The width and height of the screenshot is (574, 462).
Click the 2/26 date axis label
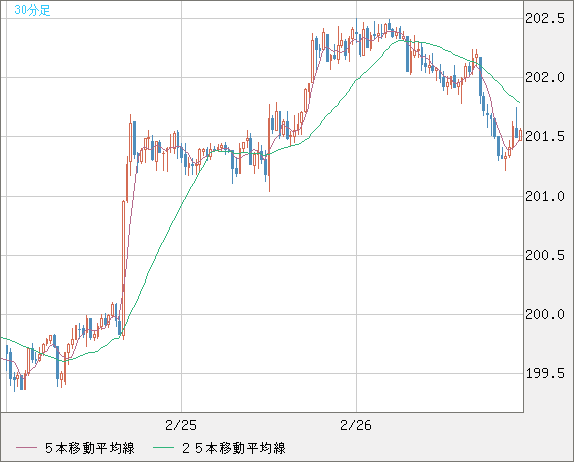(356, 425)
